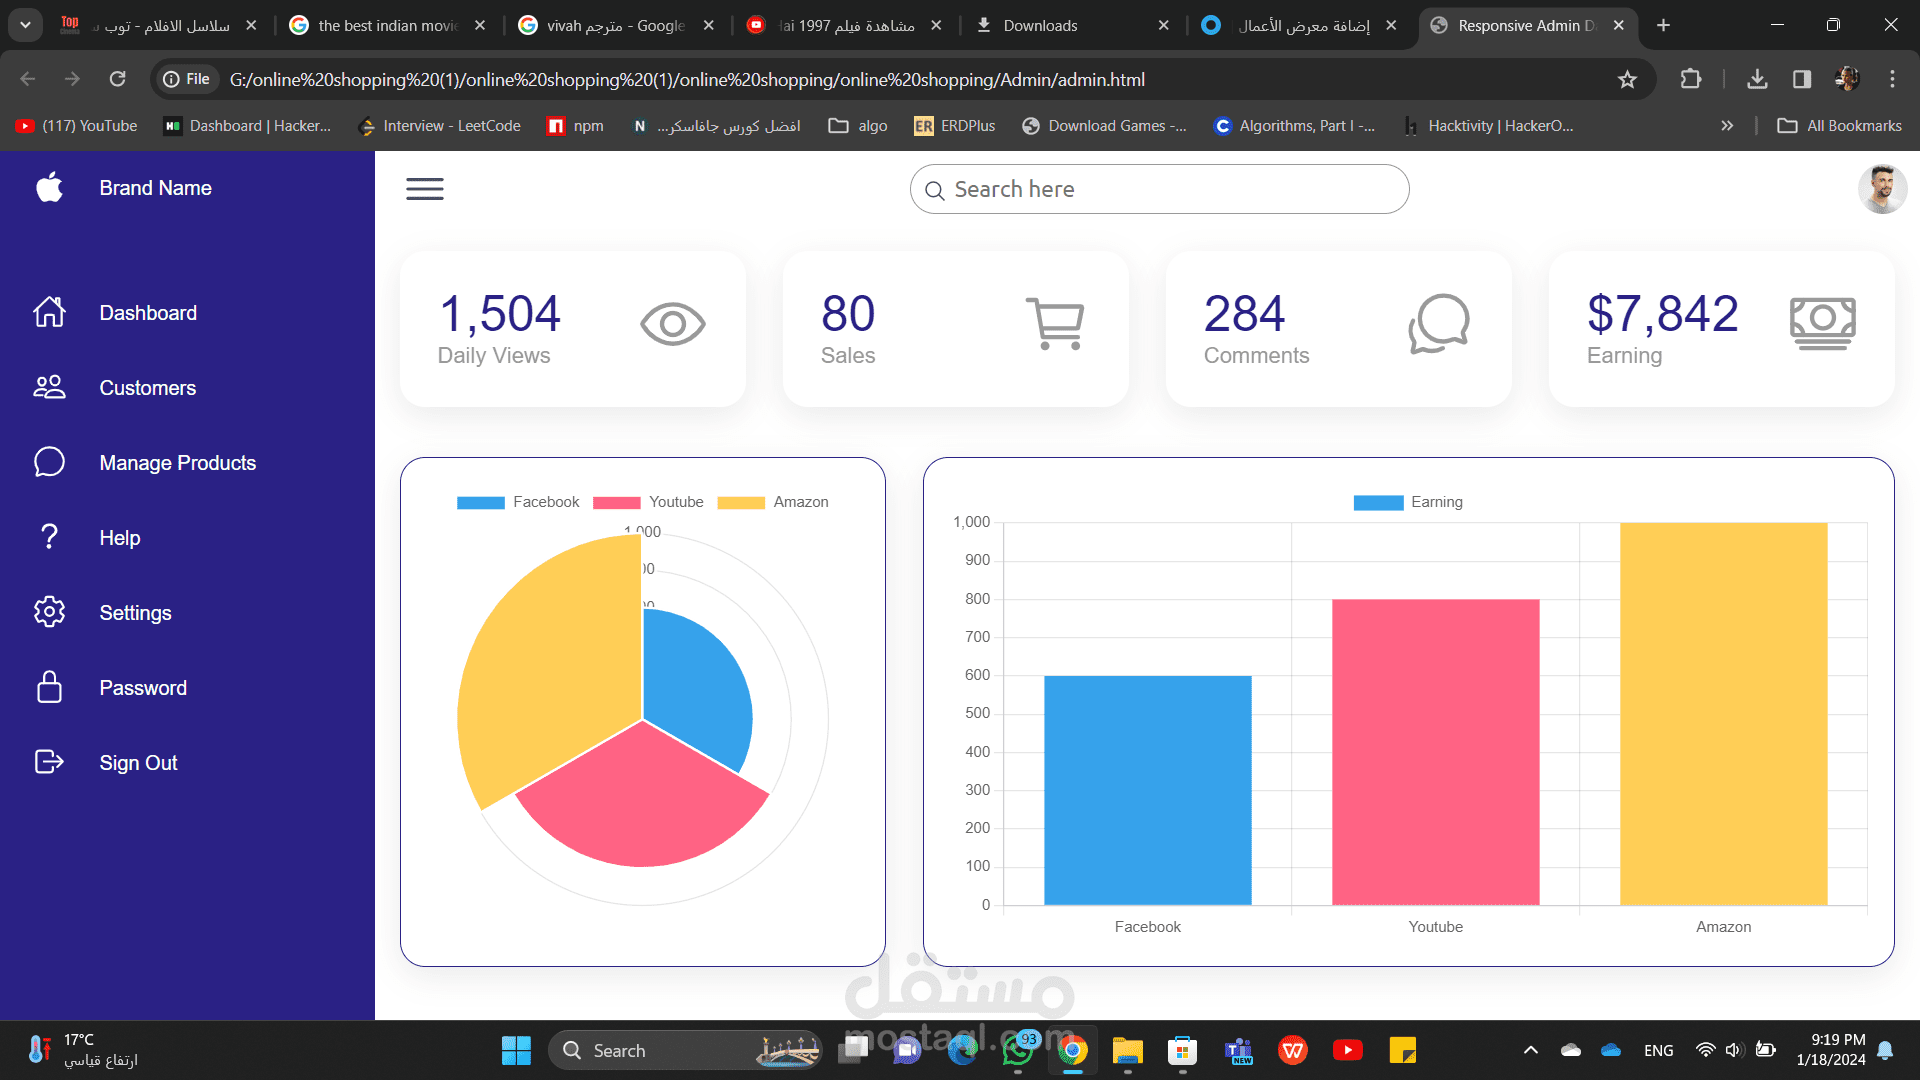Click the Sign Out arrow icon
The height and width of the screenshot is (1080, 1920).
point(49,762)
